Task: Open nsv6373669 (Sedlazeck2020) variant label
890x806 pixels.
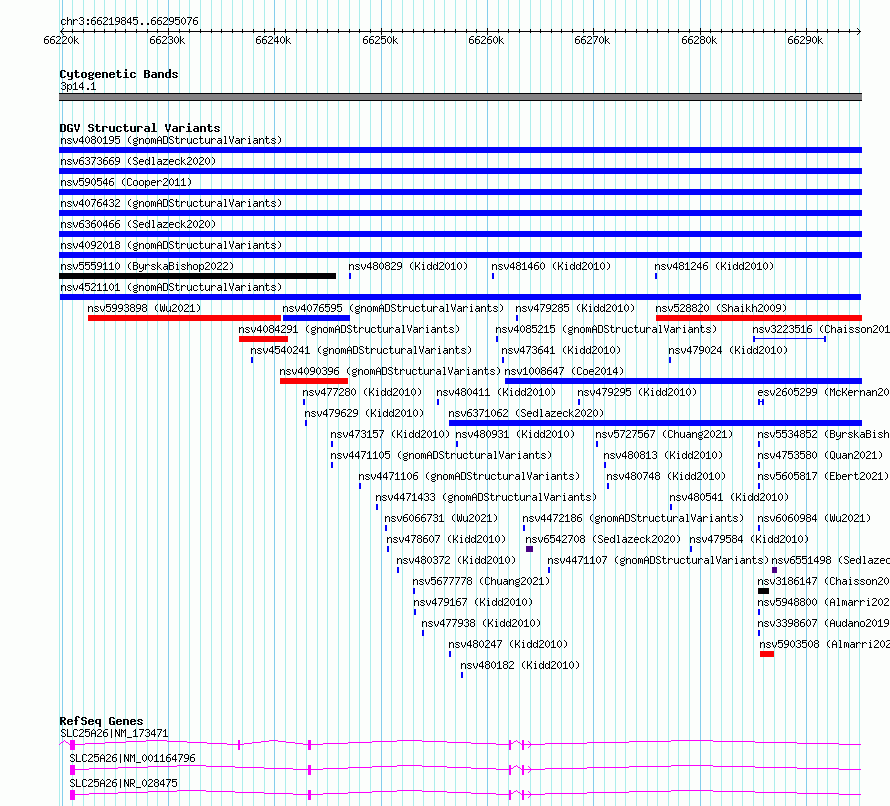Action: coord(138,161)
